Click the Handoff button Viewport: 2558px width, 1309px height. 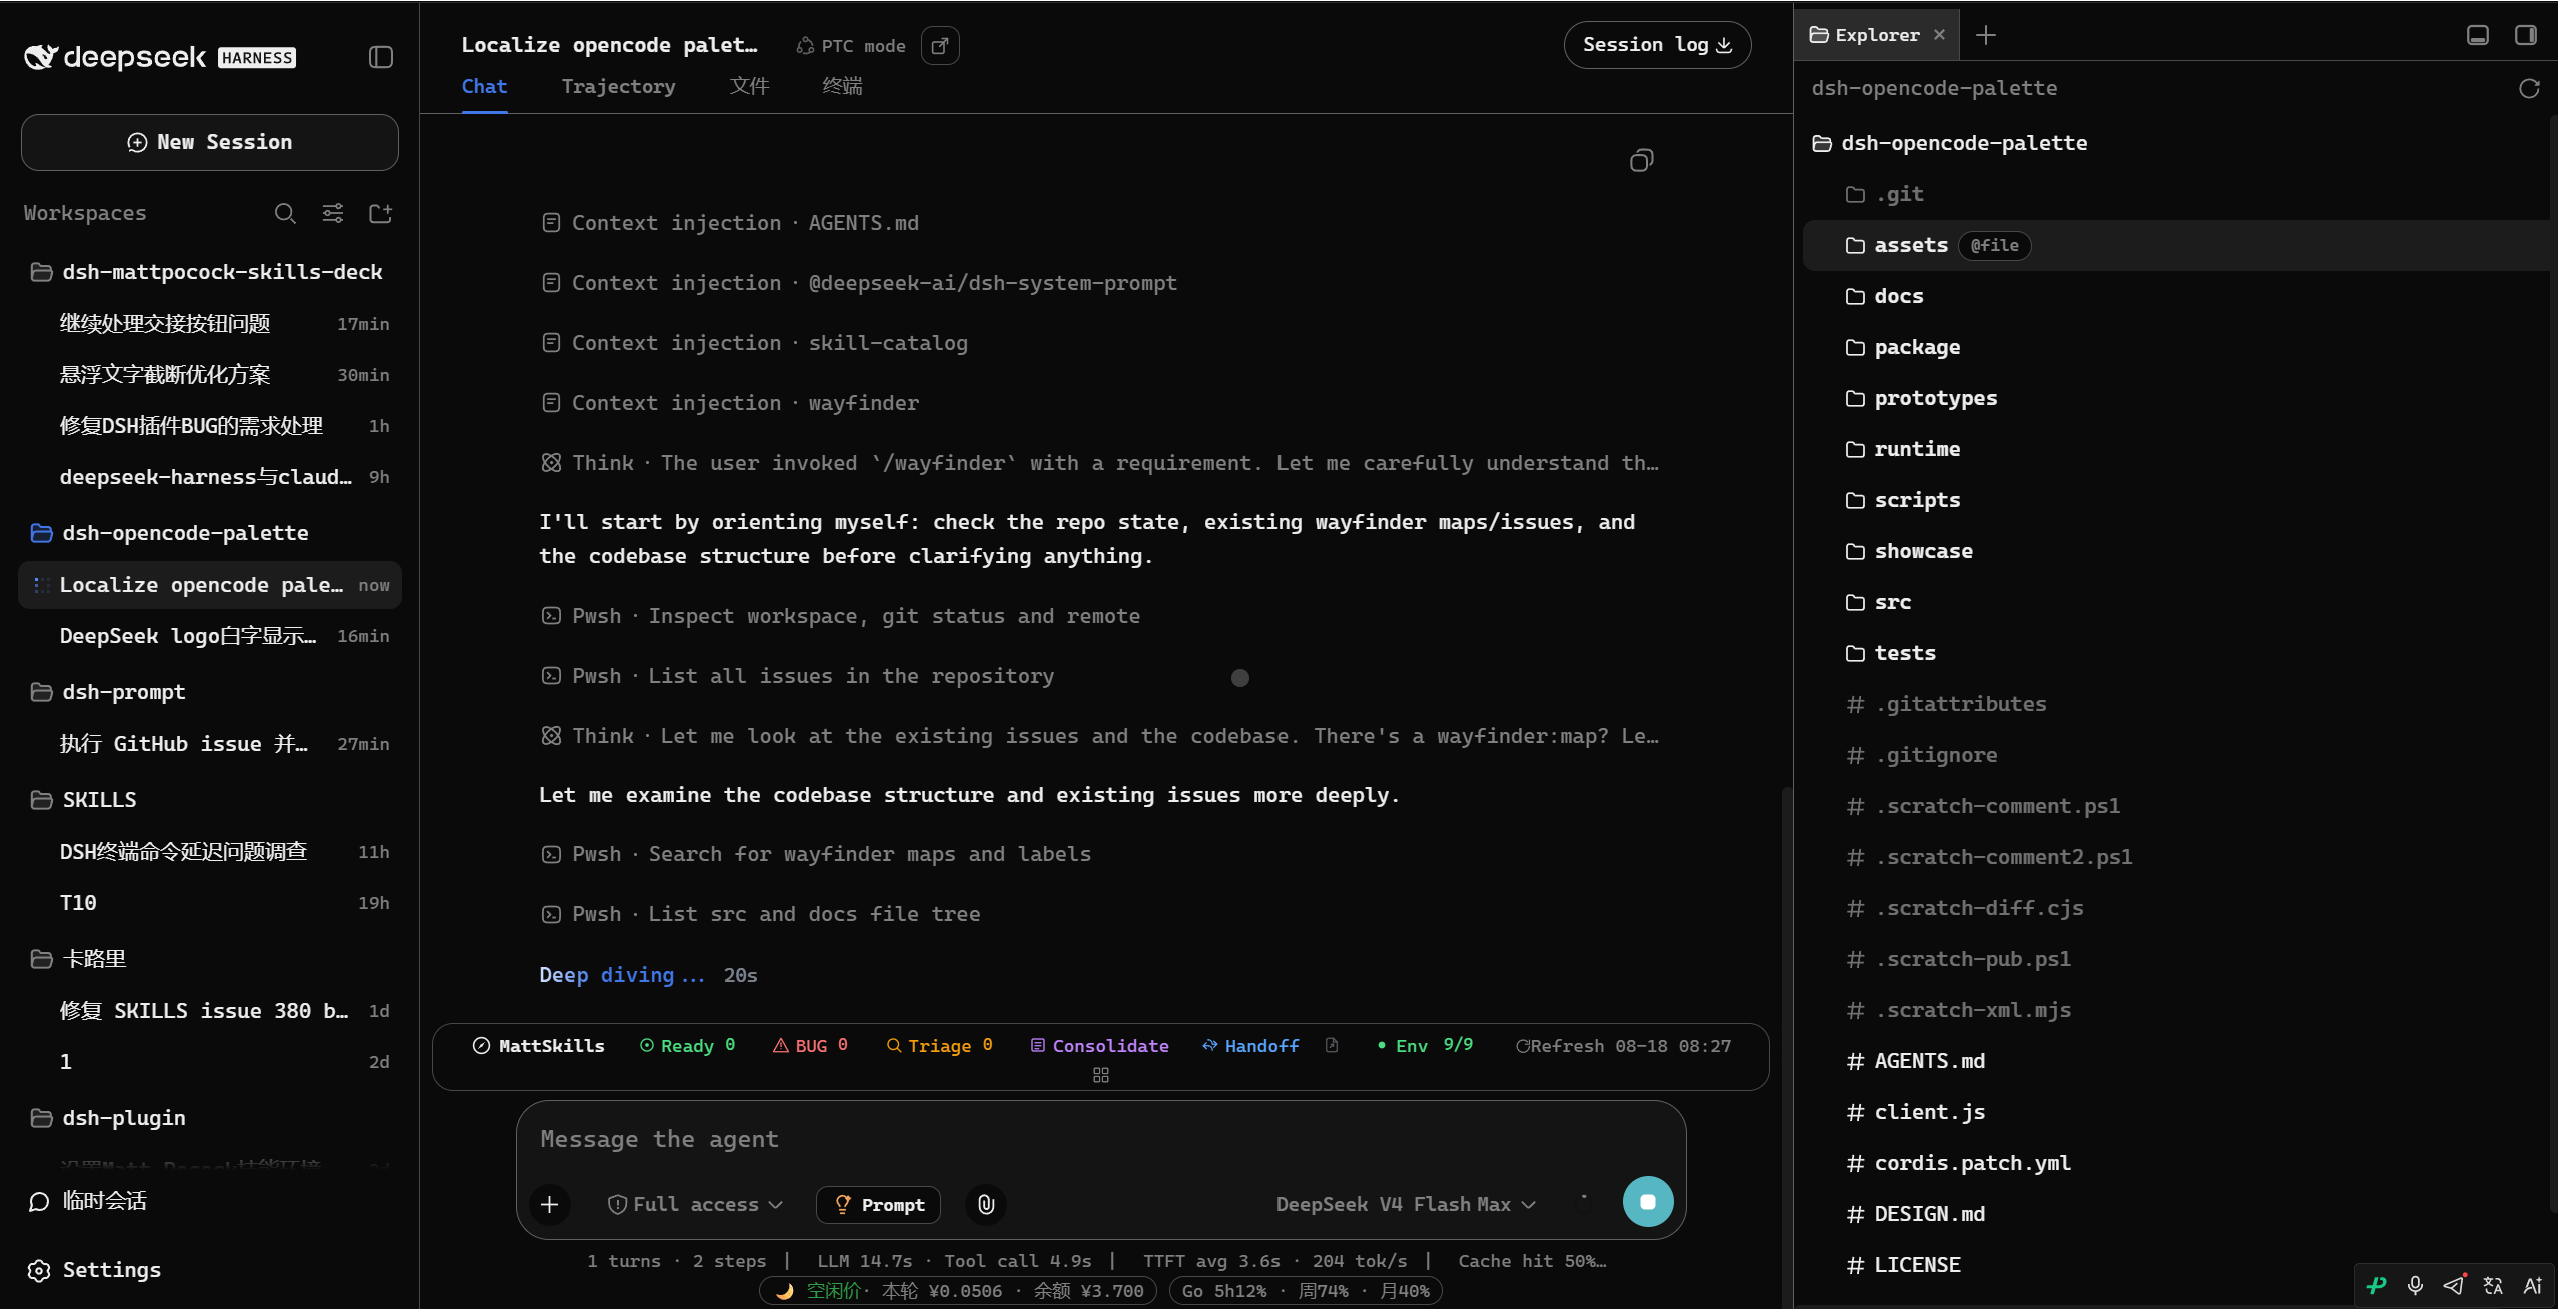pos(1250,1045)
